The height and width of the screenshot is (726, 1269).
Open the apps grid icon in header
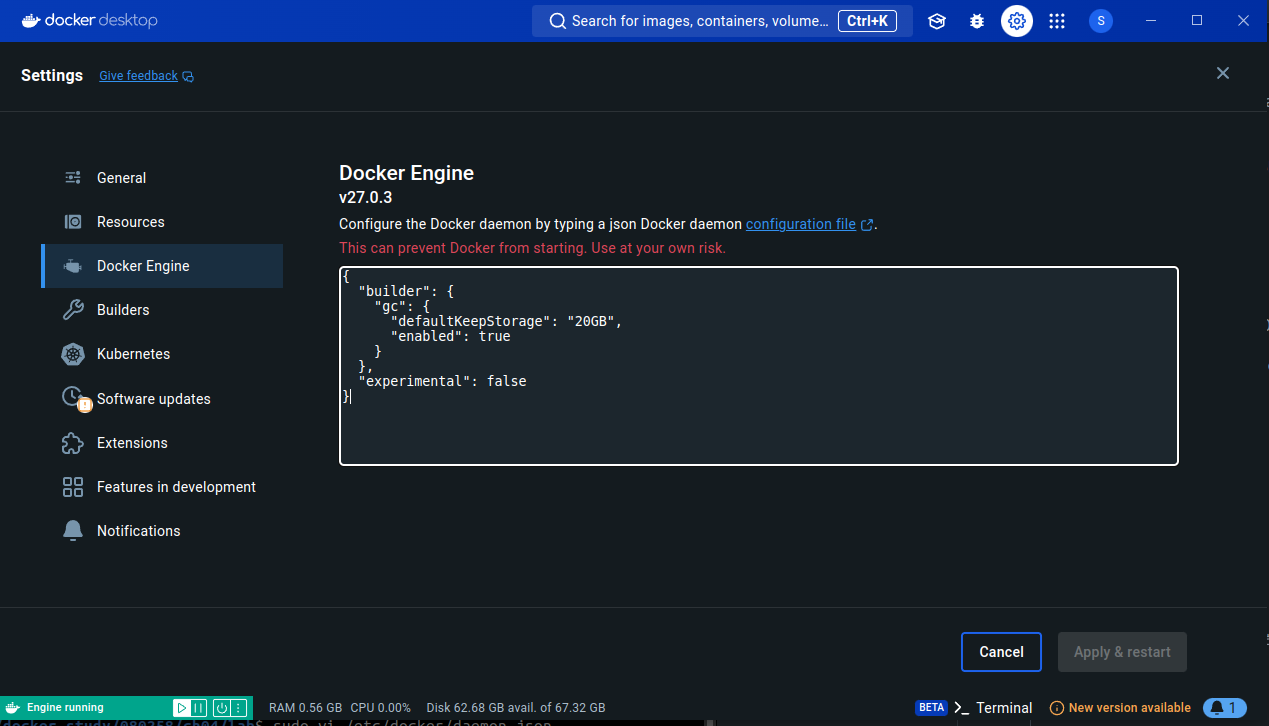point(1057,21)
